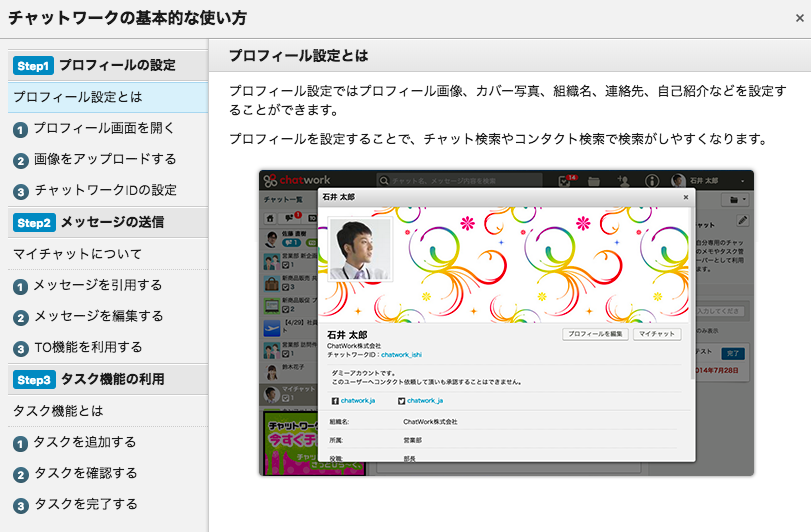Click the home icon in chat list
This screenshot has height=532, width=811.
(270, 218)
